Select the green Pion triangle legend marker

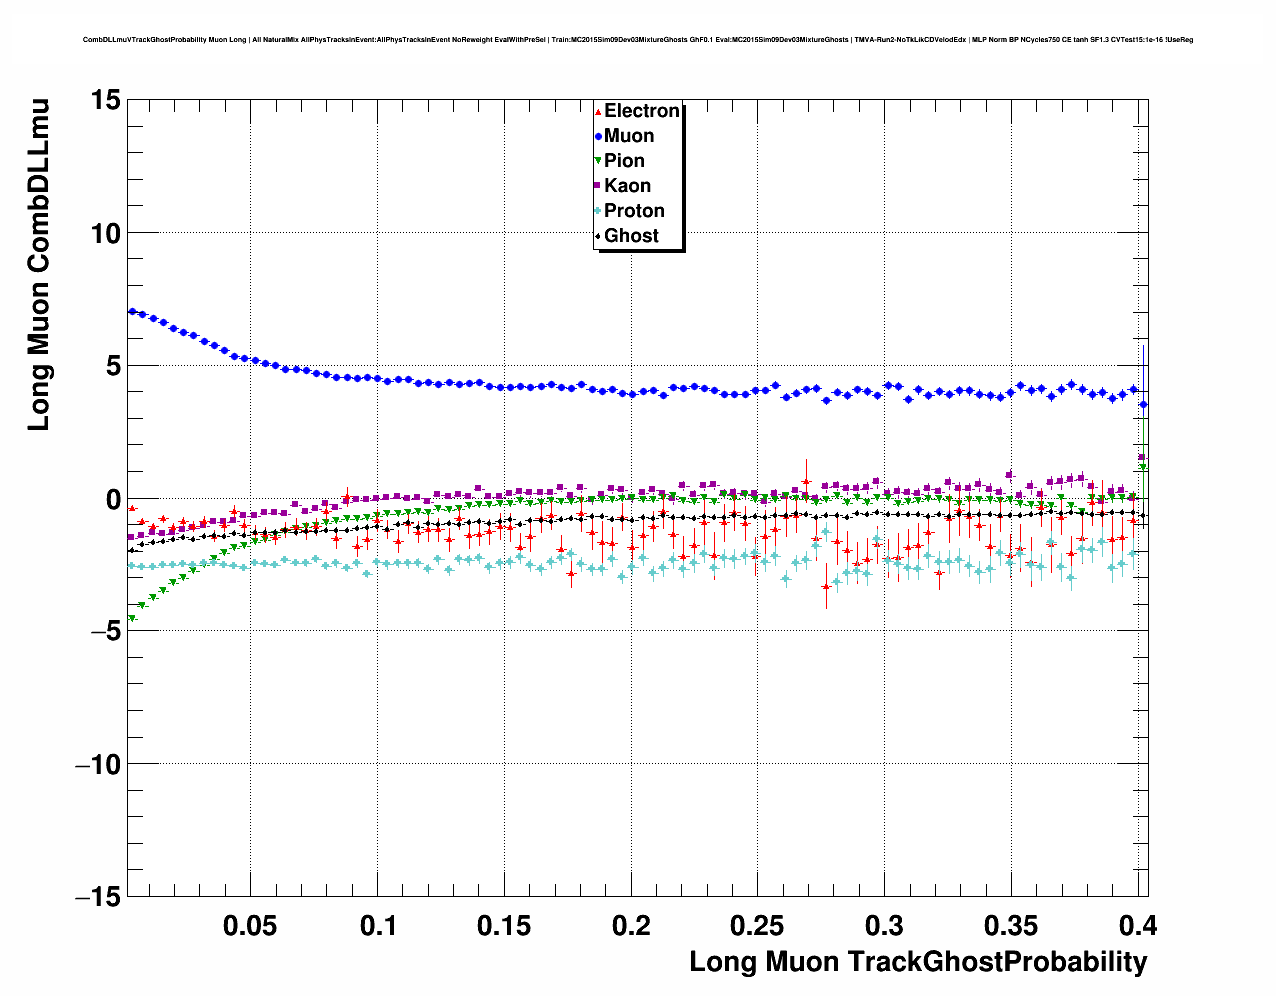[598, 161]
